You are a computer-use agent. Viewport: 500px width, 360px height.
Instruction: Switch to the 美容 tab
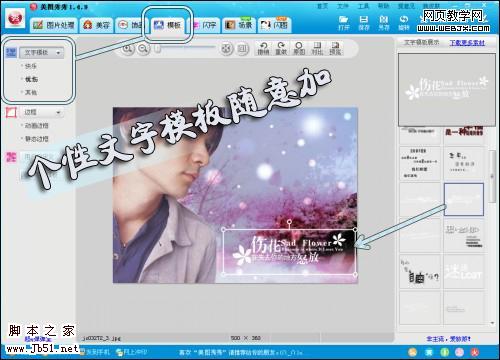click(97, 25)
